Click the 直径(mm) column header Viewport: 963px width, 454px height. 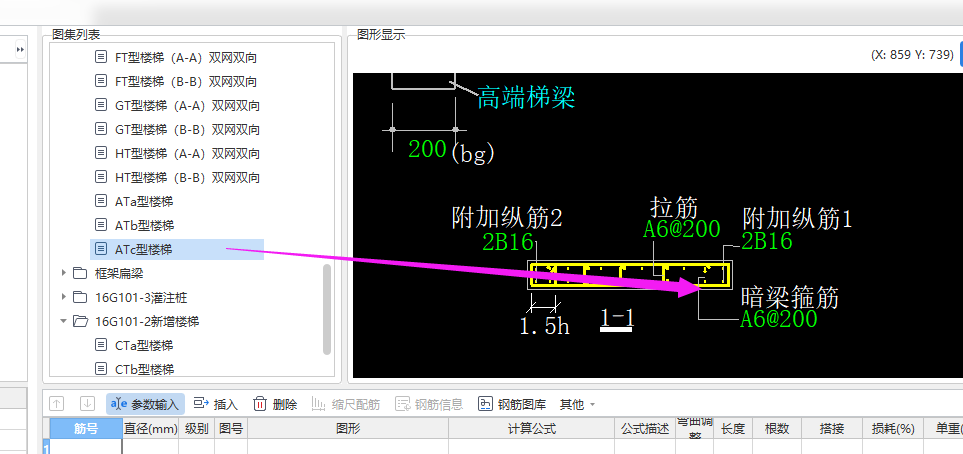pyautogui.click(x=150, y=428)
